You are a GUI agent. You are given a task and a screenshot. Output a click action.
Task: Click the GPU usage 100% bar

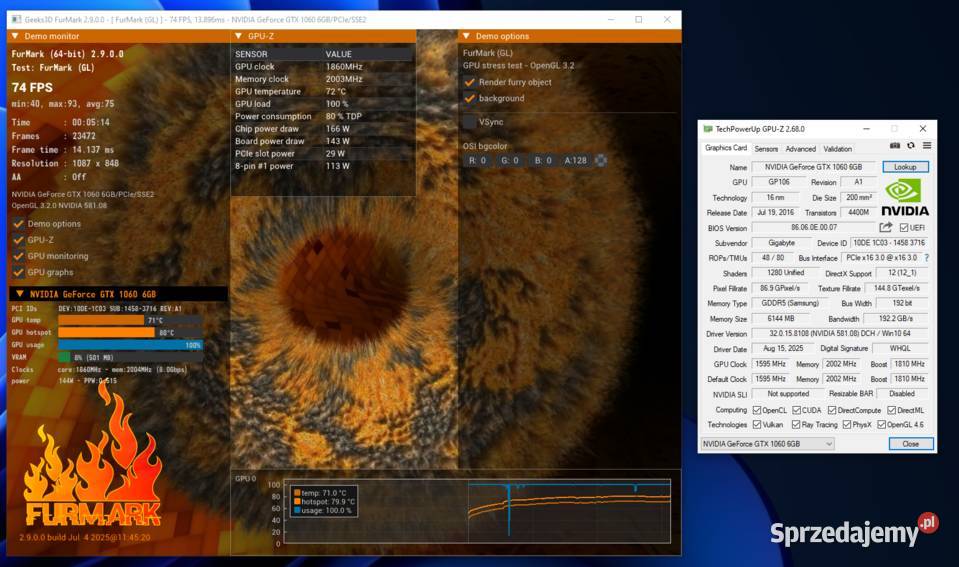pyautogui.click(x=130, y=345)
